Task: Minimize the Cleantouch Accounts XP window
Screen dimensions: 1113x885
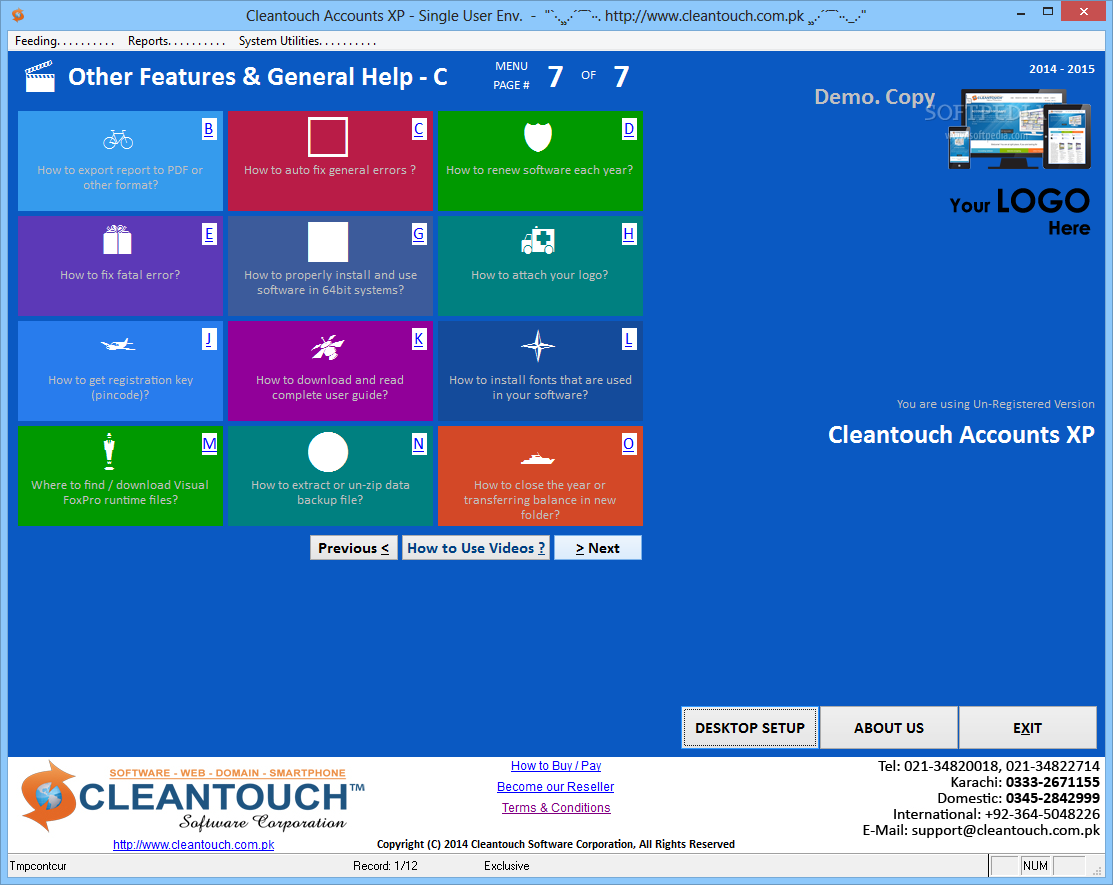Action: (x=1021, y=11)
